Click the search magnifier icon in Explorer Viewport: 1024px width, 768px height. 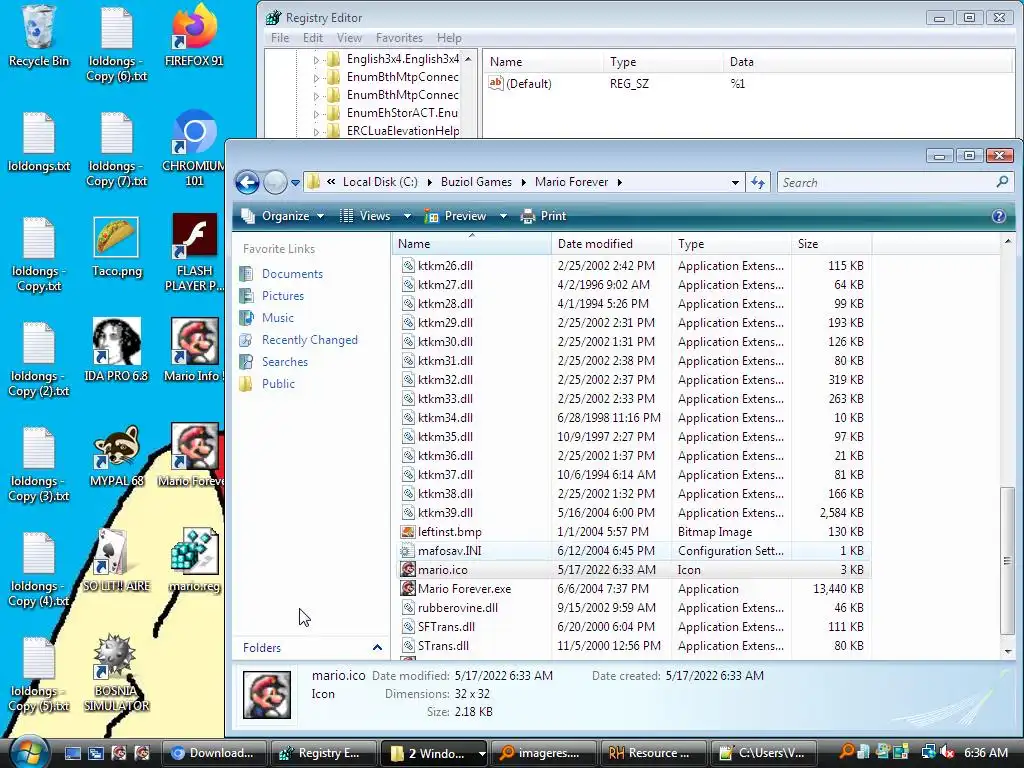[1002, 182]
